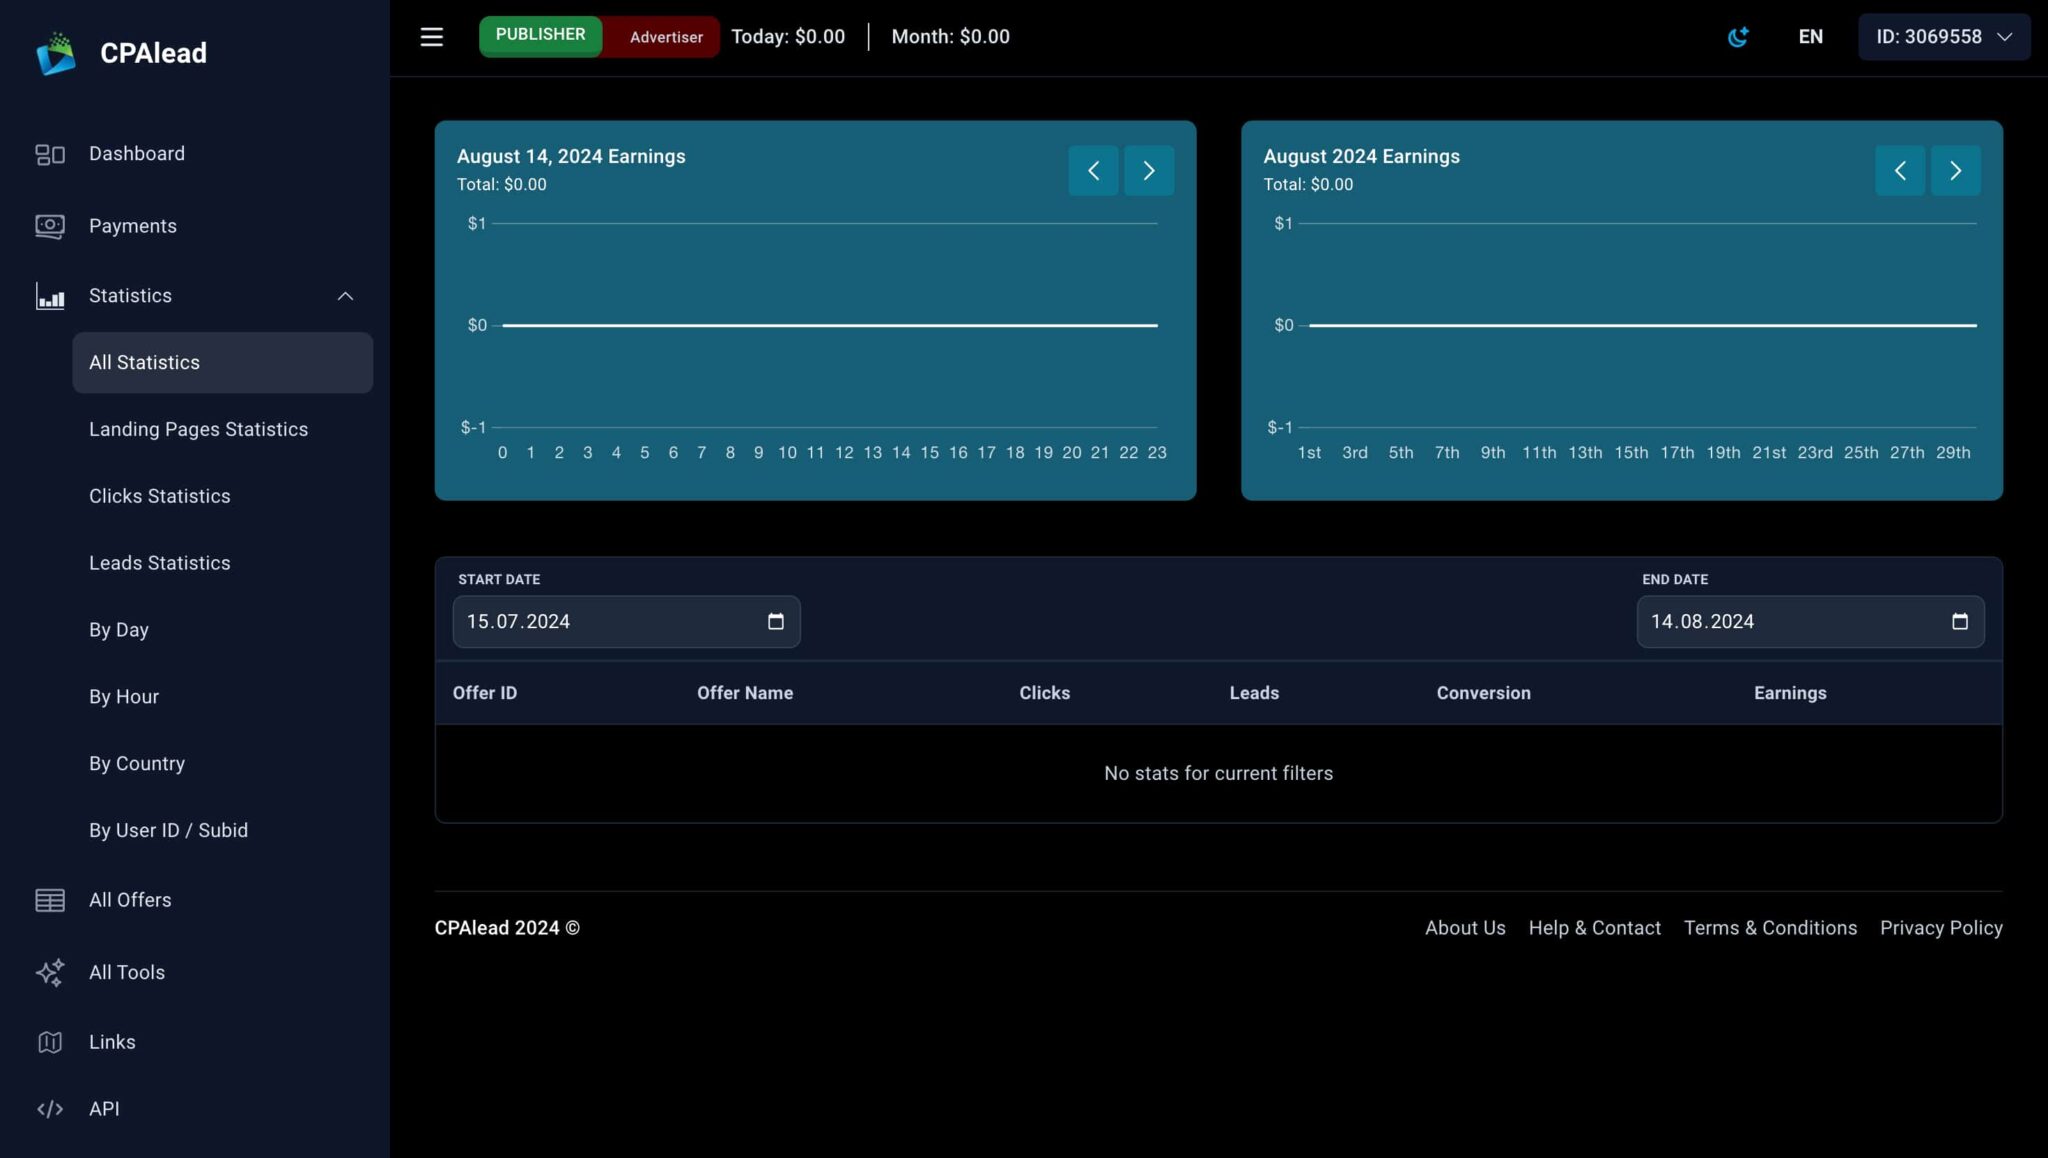Collapse the Statistics sidebar section
This screenshot has height=1158, width=2048.
pos(345,296)
